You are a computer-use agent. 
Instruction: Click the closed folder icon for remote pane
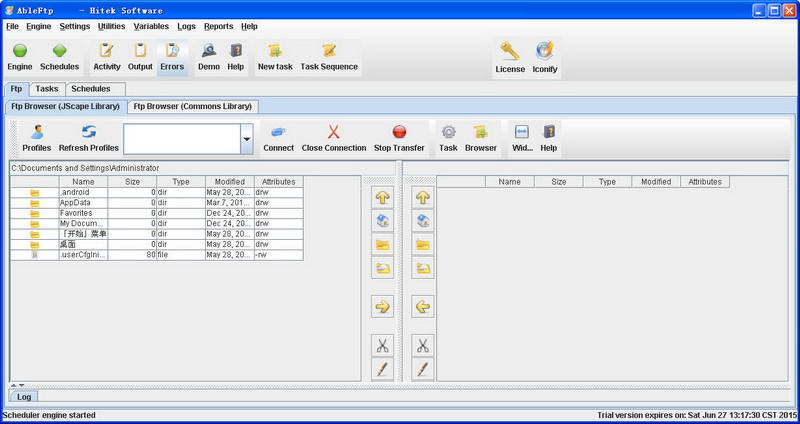422,244
